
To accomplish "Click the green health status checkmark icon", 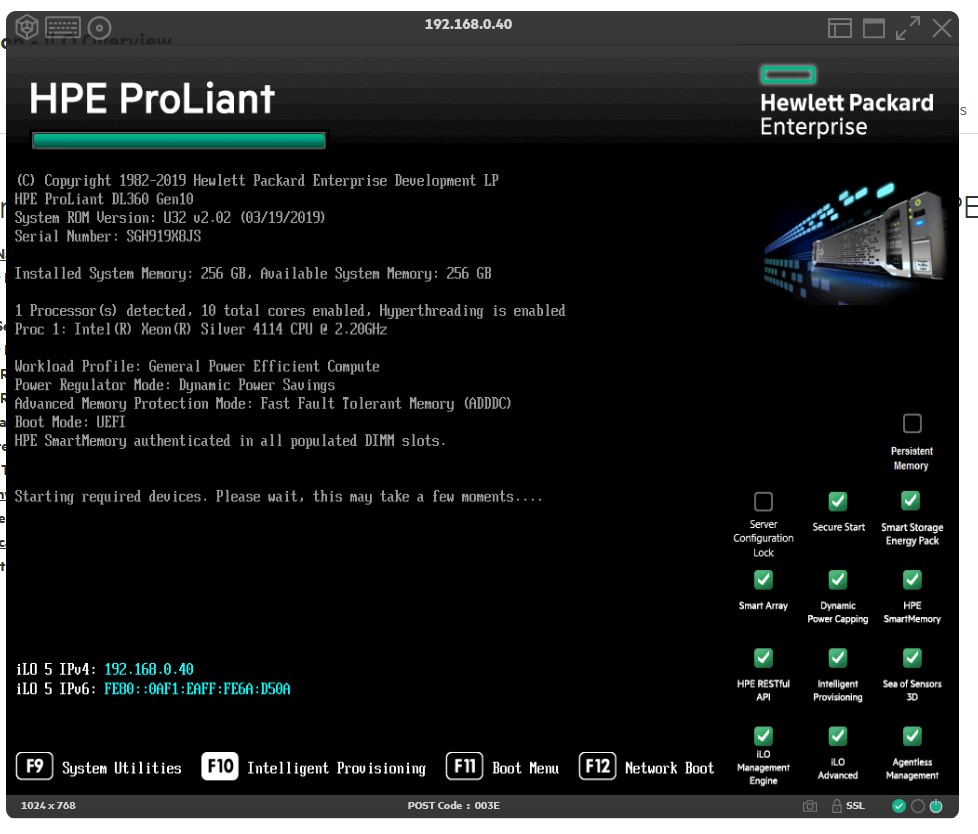I will point(899,806).
